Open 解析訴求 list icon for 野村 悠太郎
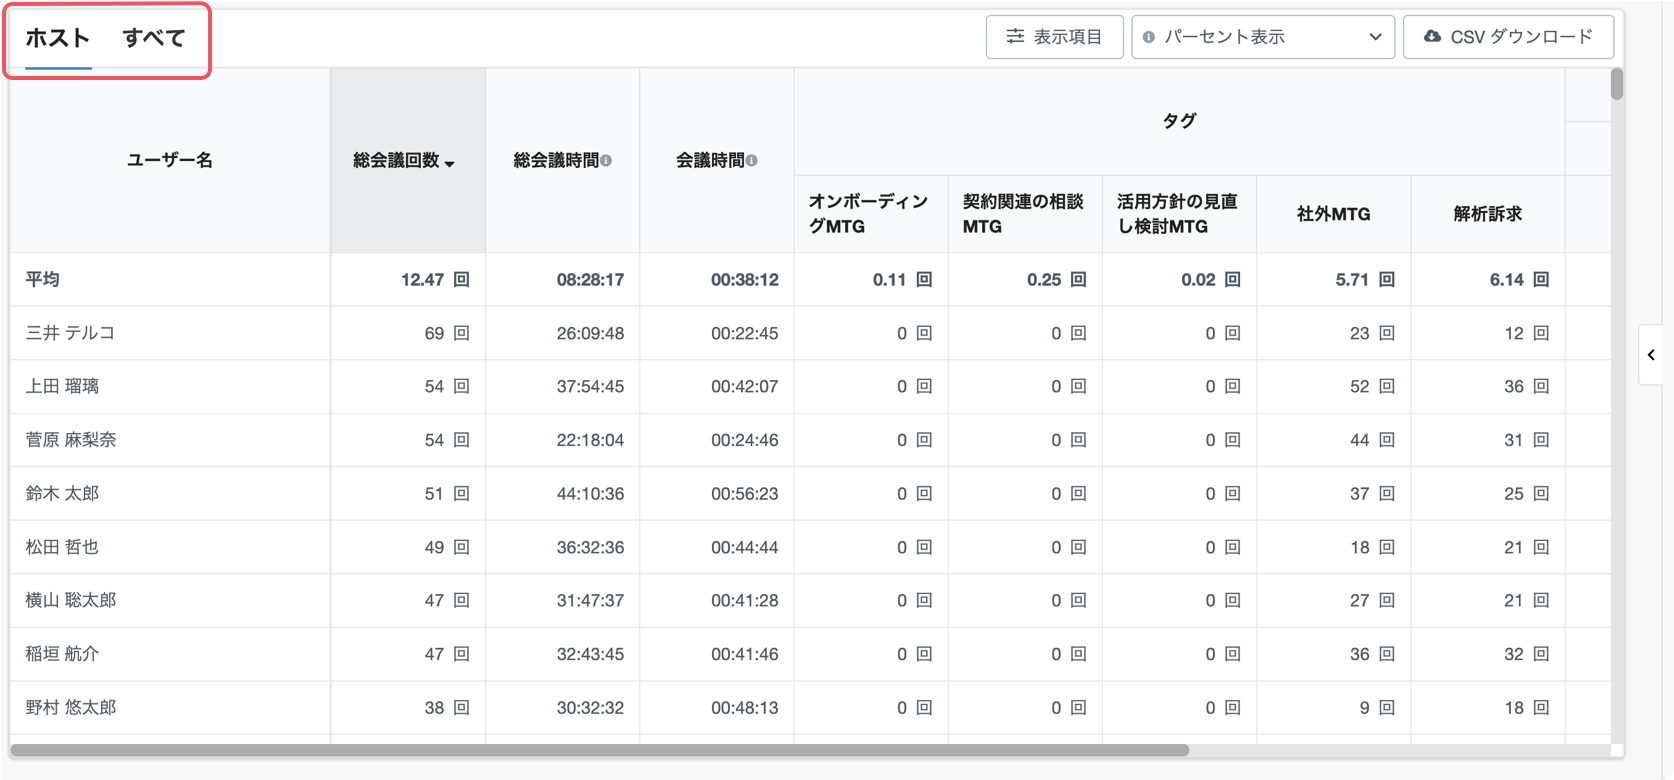 tap(1541, 708)
